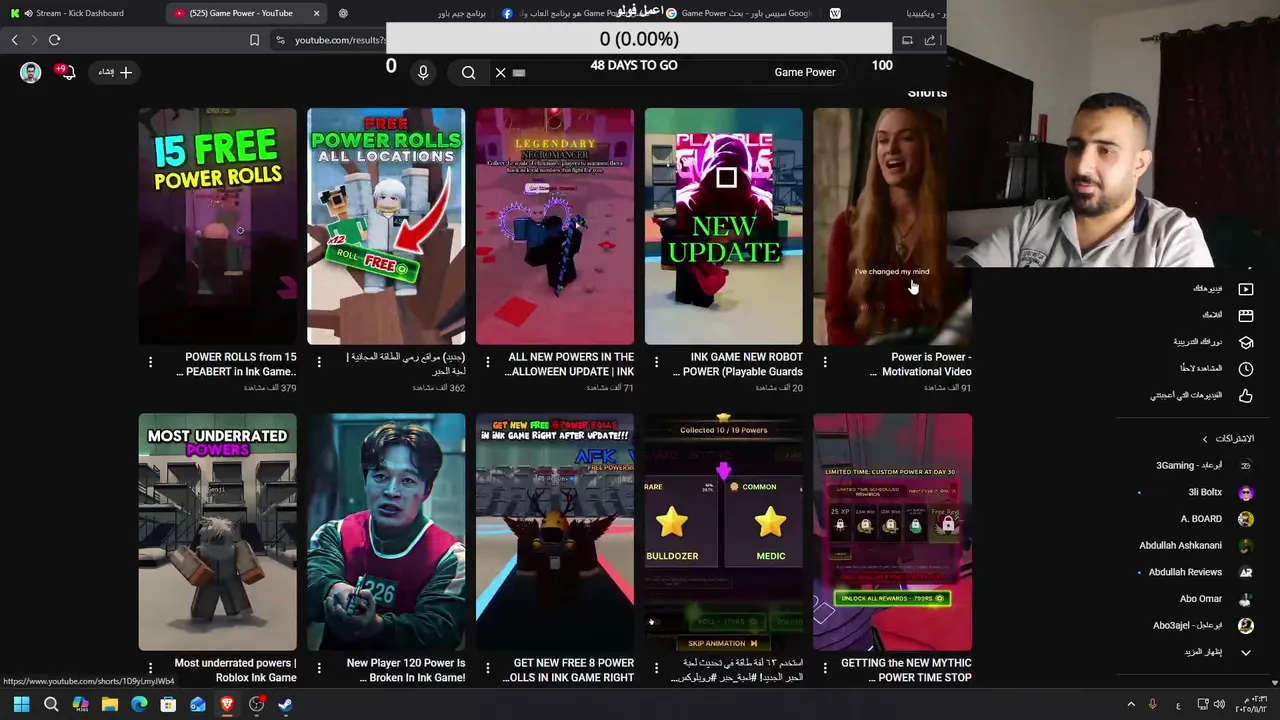Image resolution: width=1280 pixels, height=720 pixels.
Task: Click the voice search microphone icon
Action: [x=423, y=72]
